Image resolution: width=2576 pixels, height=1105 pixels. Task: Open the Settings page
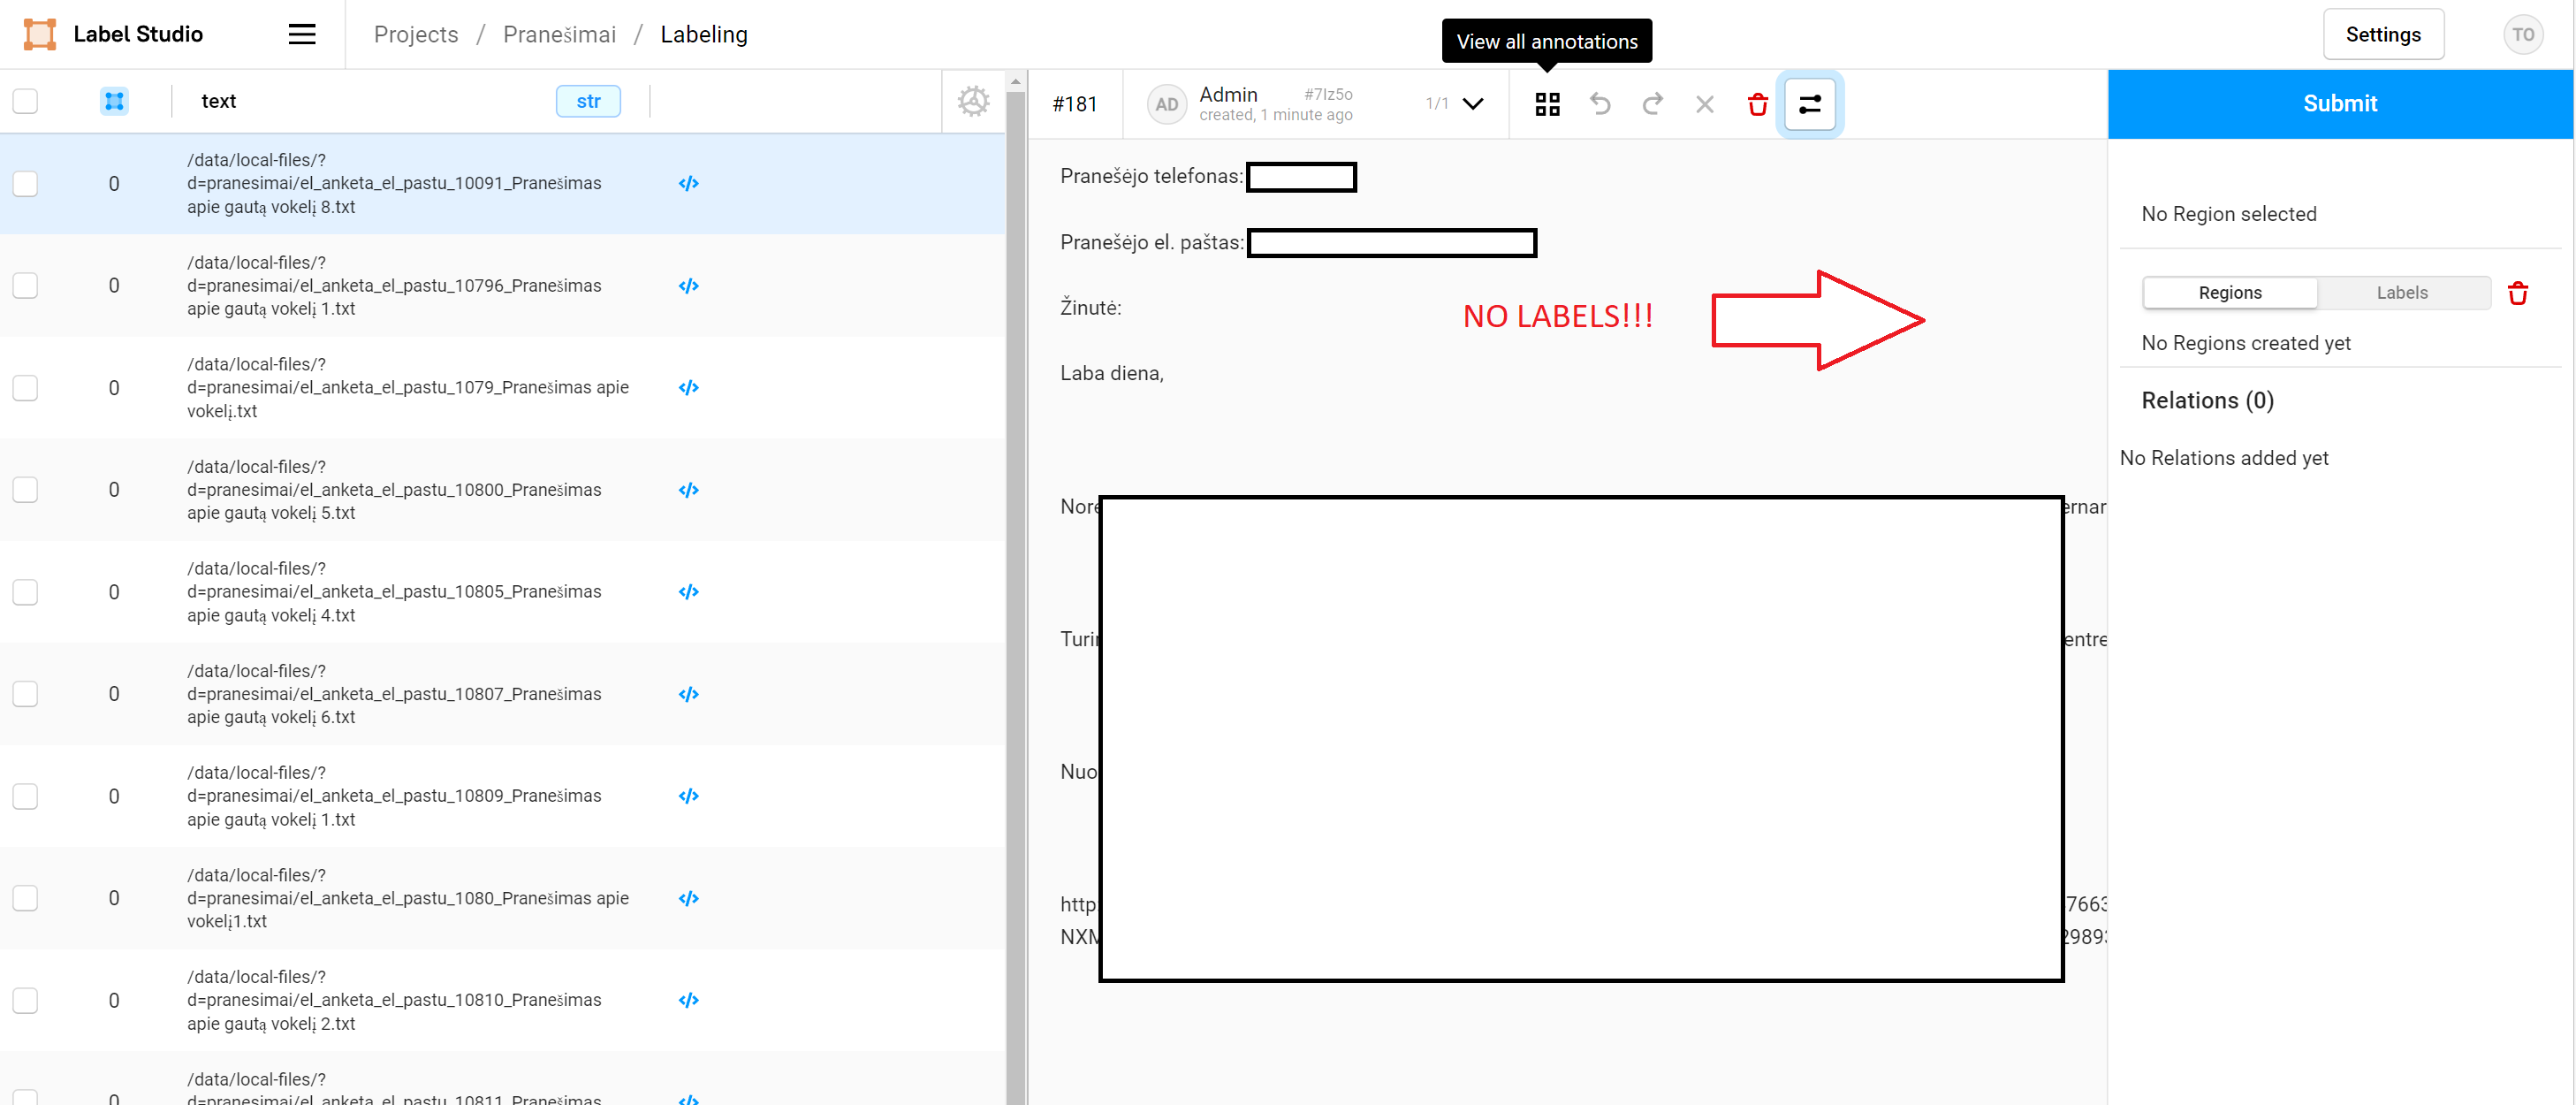(x=2383, y=33)
